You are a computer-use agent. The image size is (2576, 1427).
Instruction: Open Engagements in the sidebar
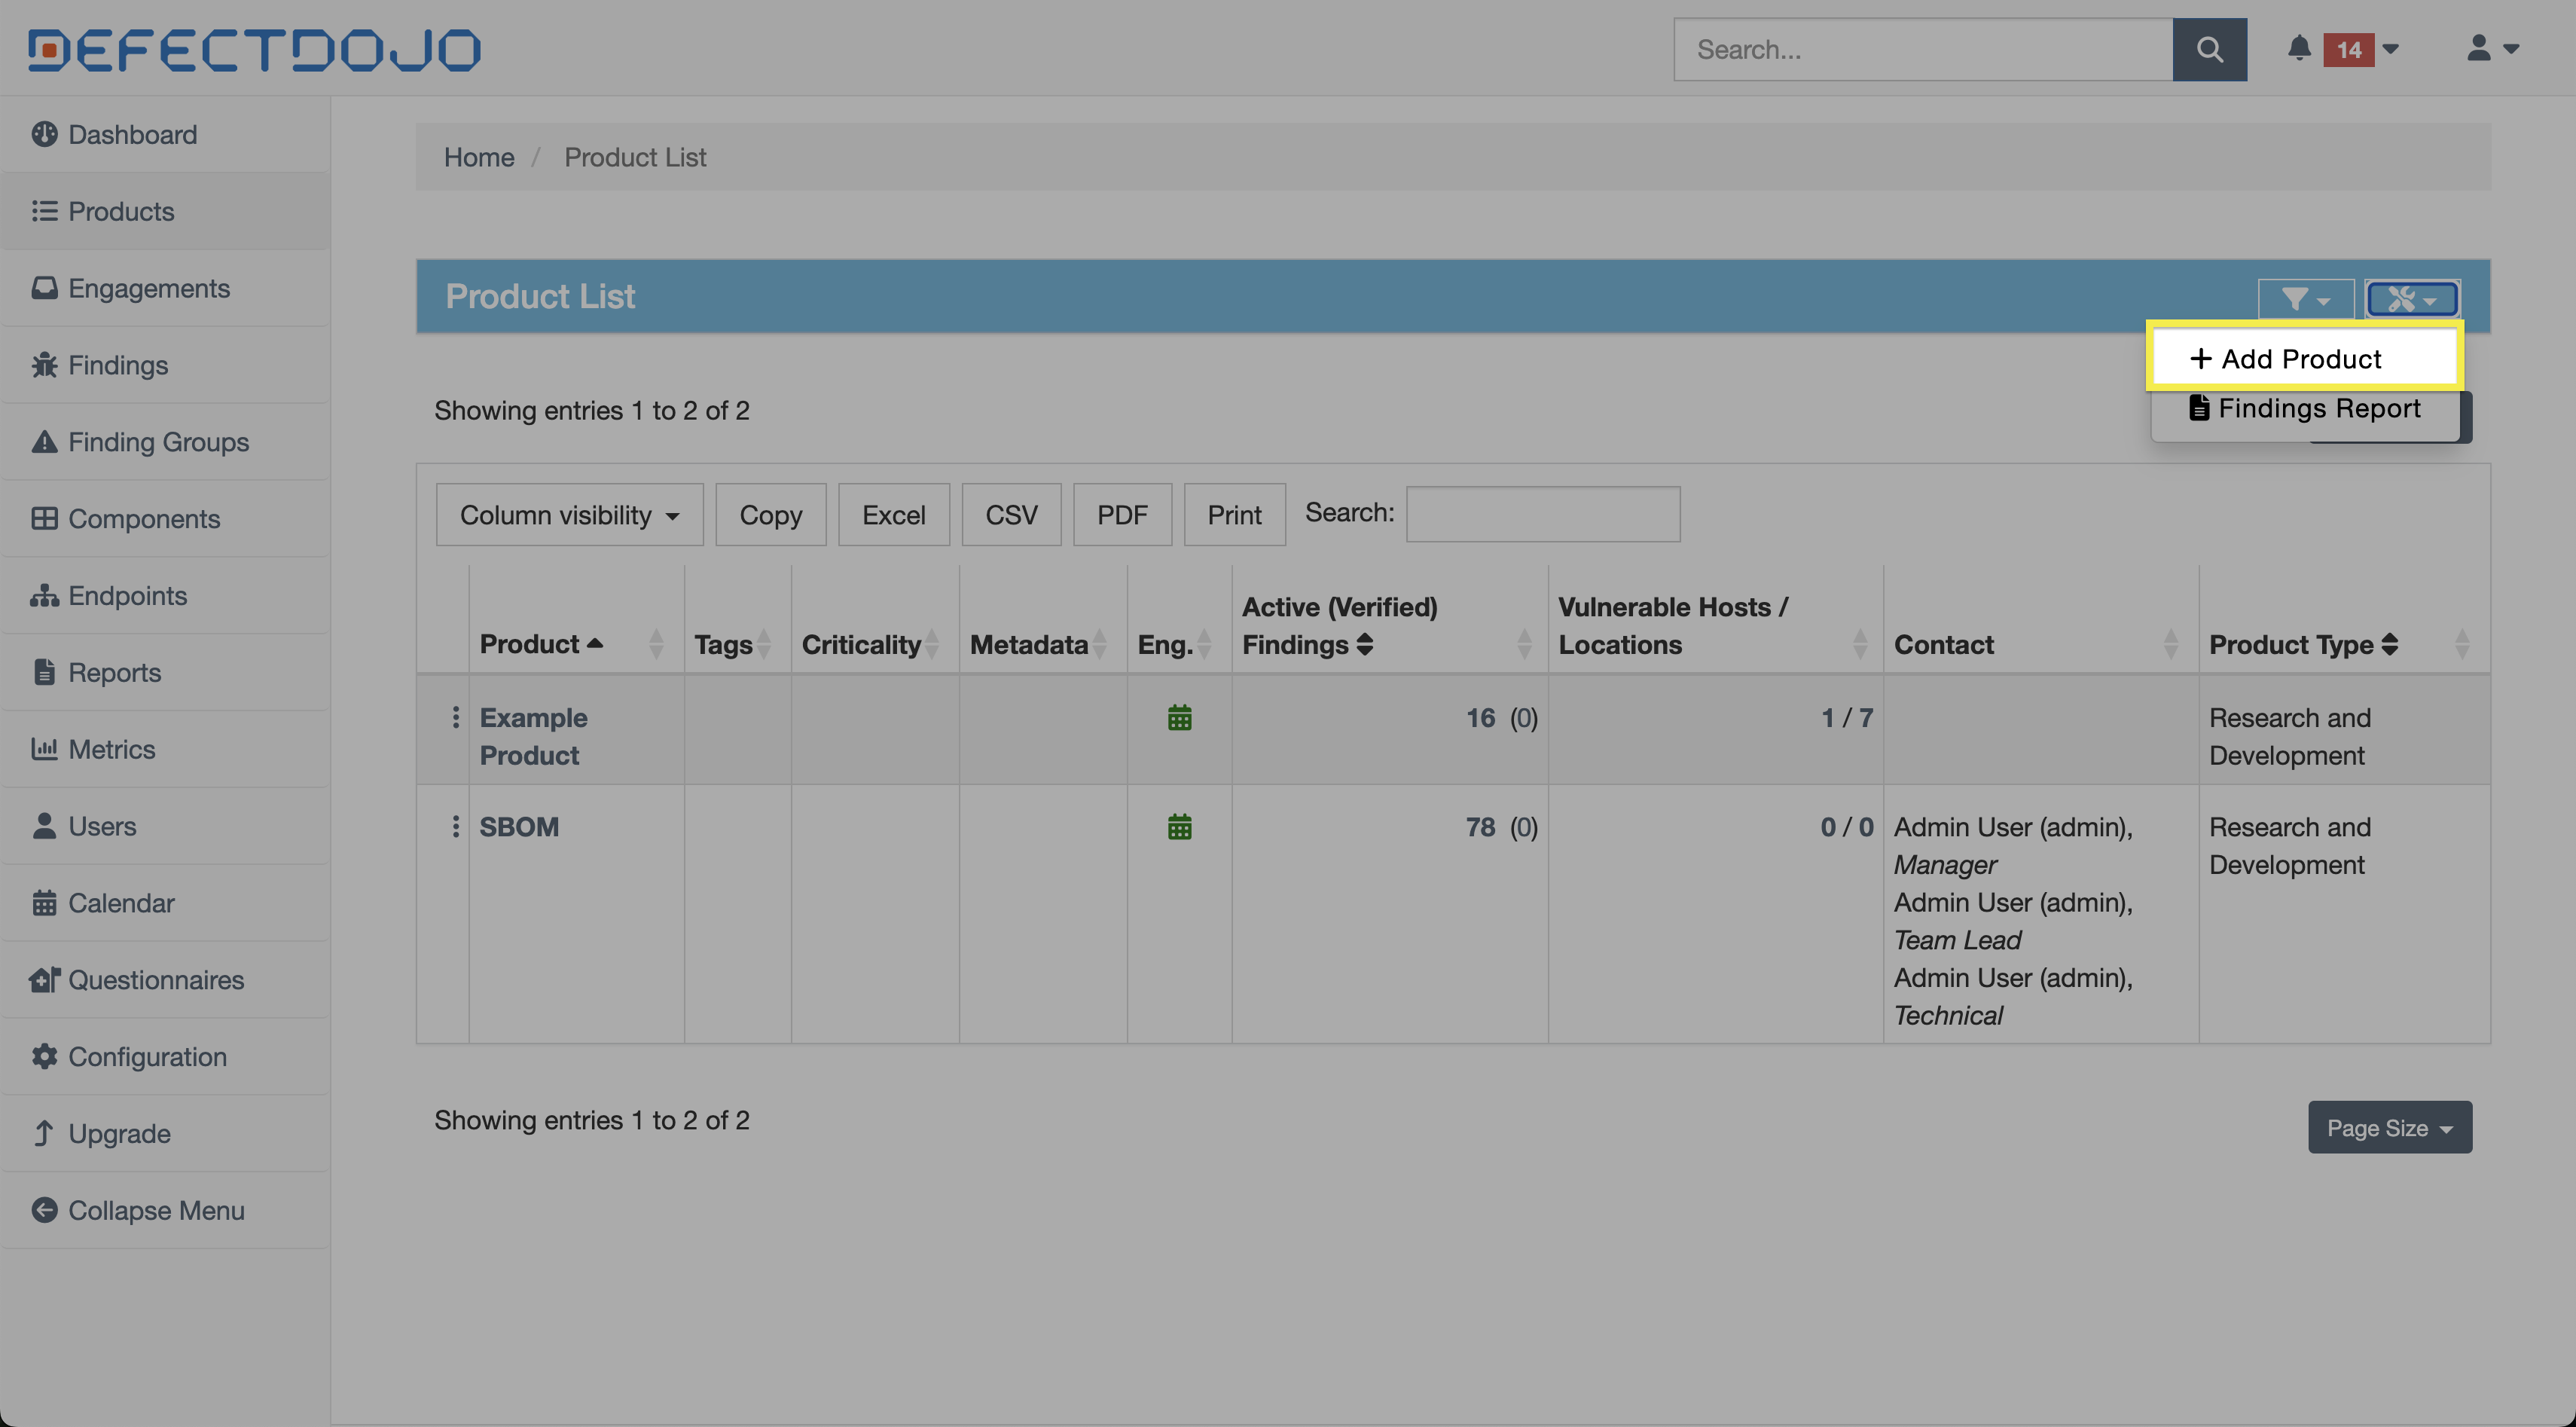[165, 288]
